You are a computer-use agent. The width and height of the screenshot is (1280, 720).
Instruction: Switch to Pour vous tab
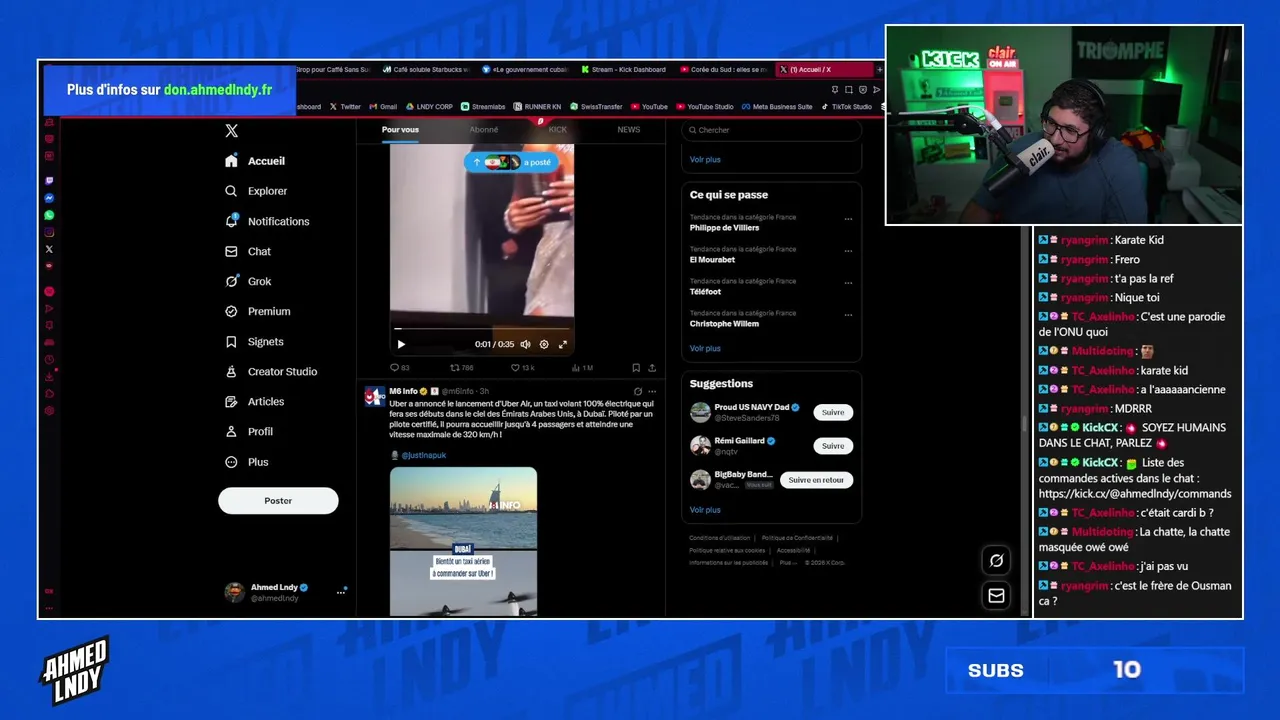(x=400, y=130)
